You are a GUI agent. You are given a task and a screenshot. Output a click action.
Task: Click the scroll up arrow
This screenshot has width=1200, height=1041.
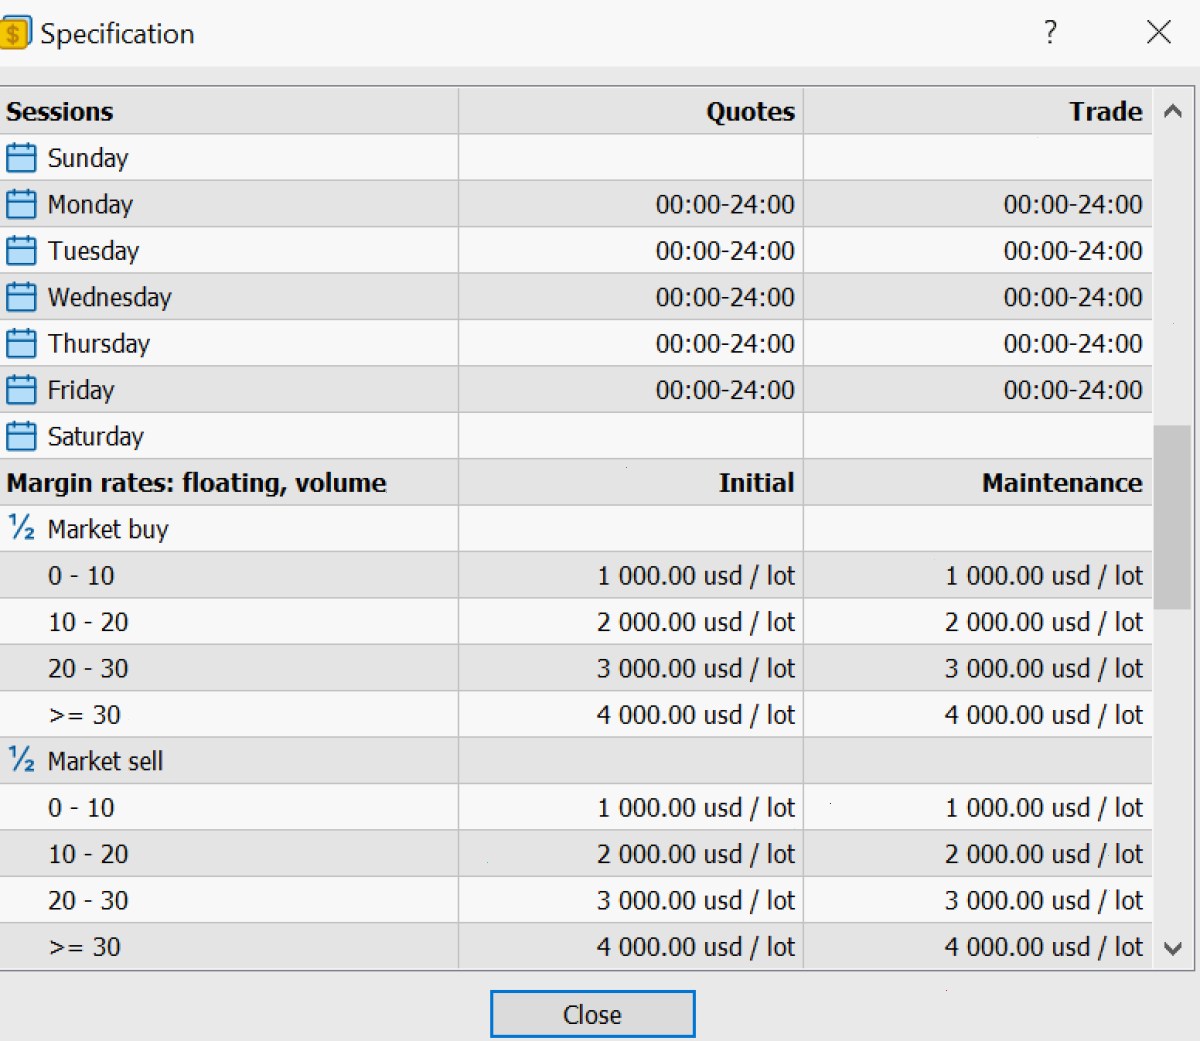click(x=1173, y=111)
